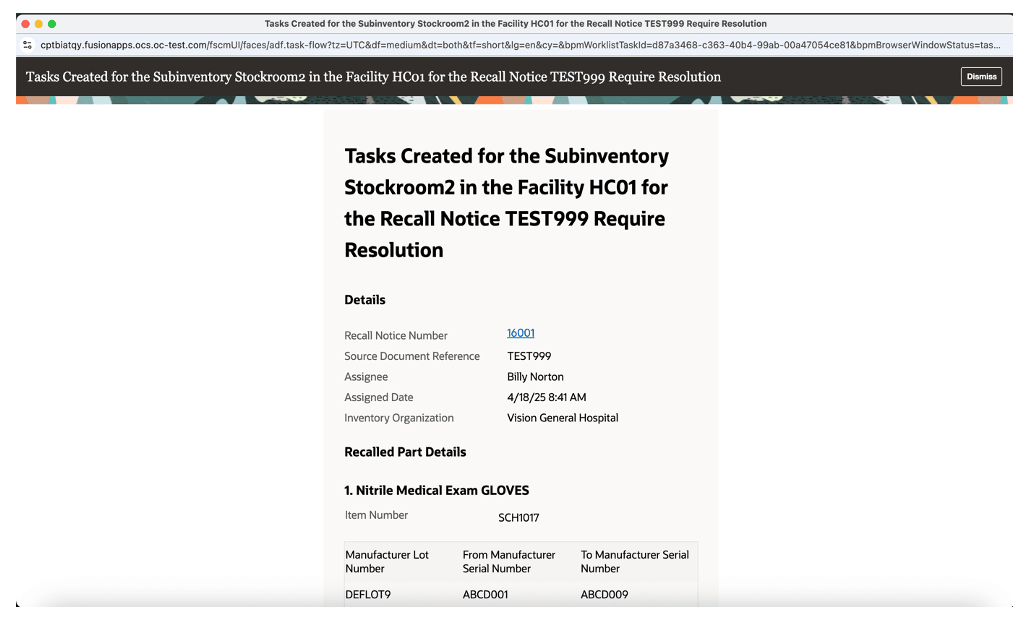Click the Nitrile Medical Exam GLOVES heading
This screenshot has width=1029, height=617.
pos(436,490)
